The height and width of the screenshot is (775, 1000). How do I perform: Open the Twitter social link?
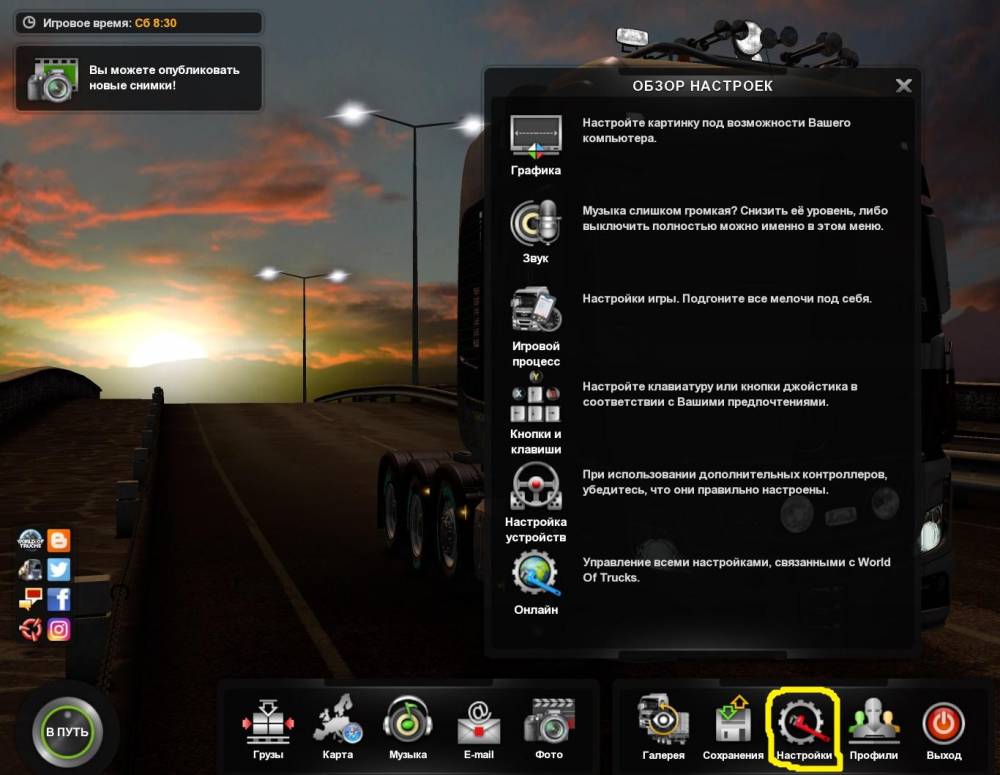tap(59, 570)
